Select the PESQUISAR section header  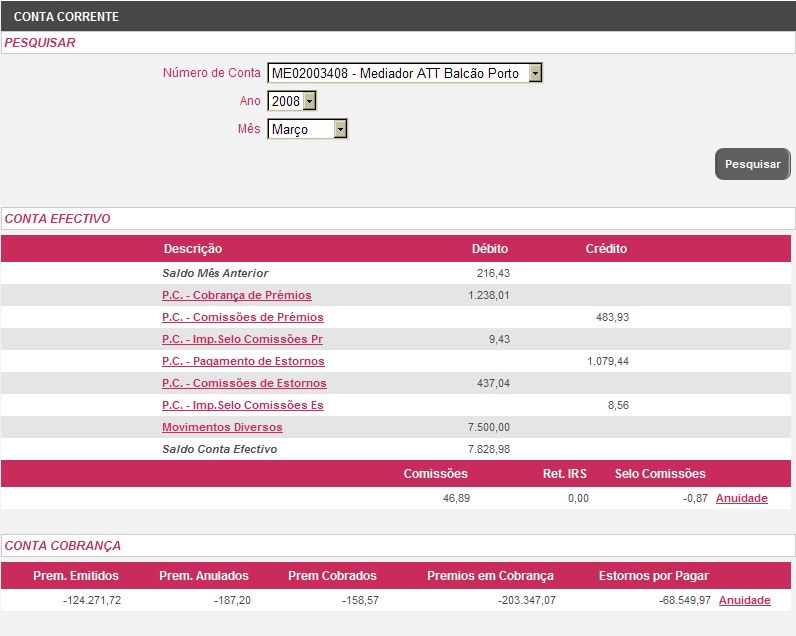[40, 43]
